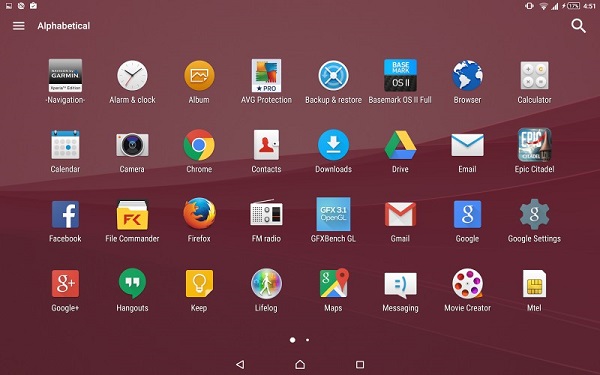600x375 pixels.
Task: Open the Garmin Navigation app
Action: point(65,75)
